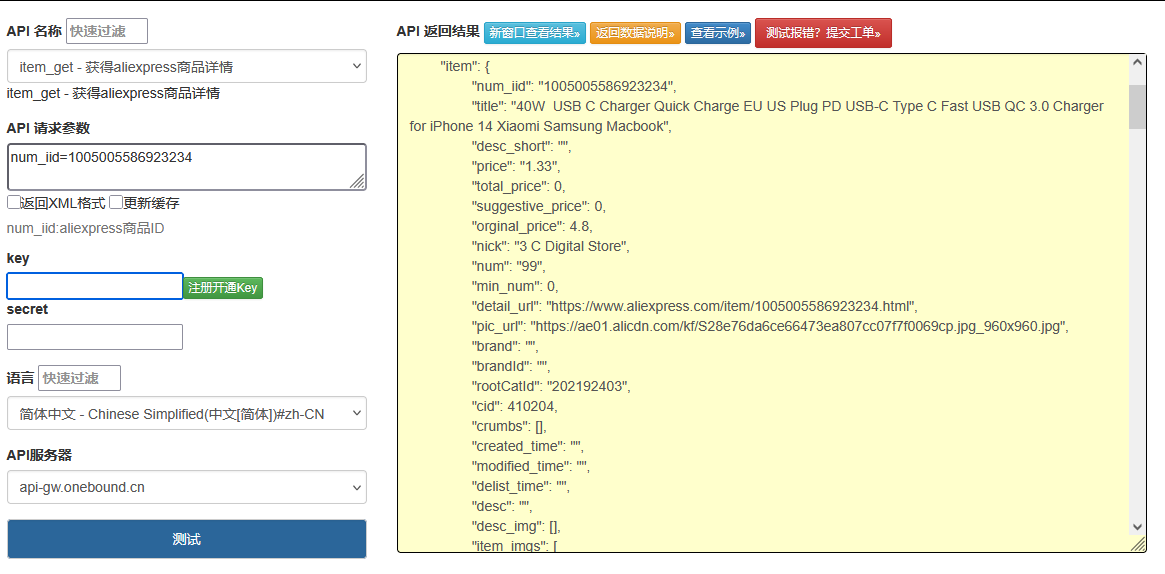Click the red 测试报错？提交工单 button
Viewport: 1165px width, 574px height.
[x=823, y=33]
